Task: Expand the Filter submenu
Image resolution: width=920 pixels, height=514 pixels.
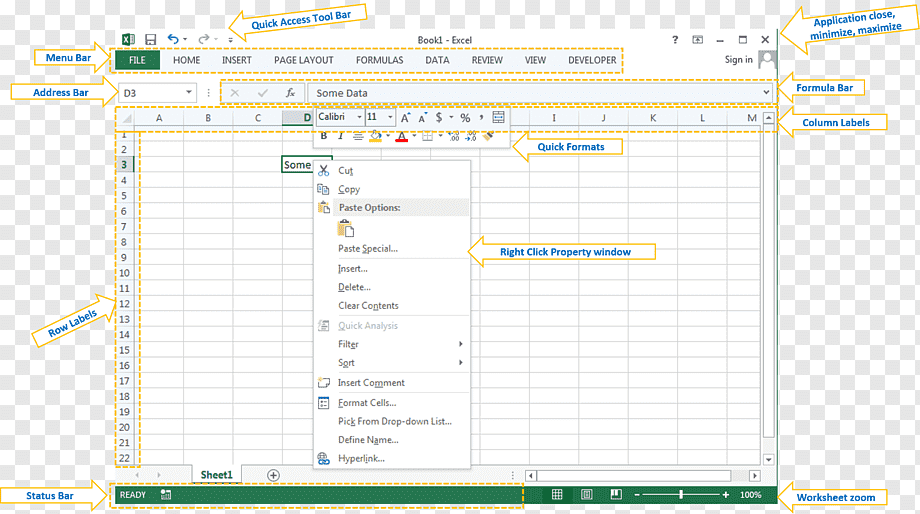Action: [x=392, y=344]
